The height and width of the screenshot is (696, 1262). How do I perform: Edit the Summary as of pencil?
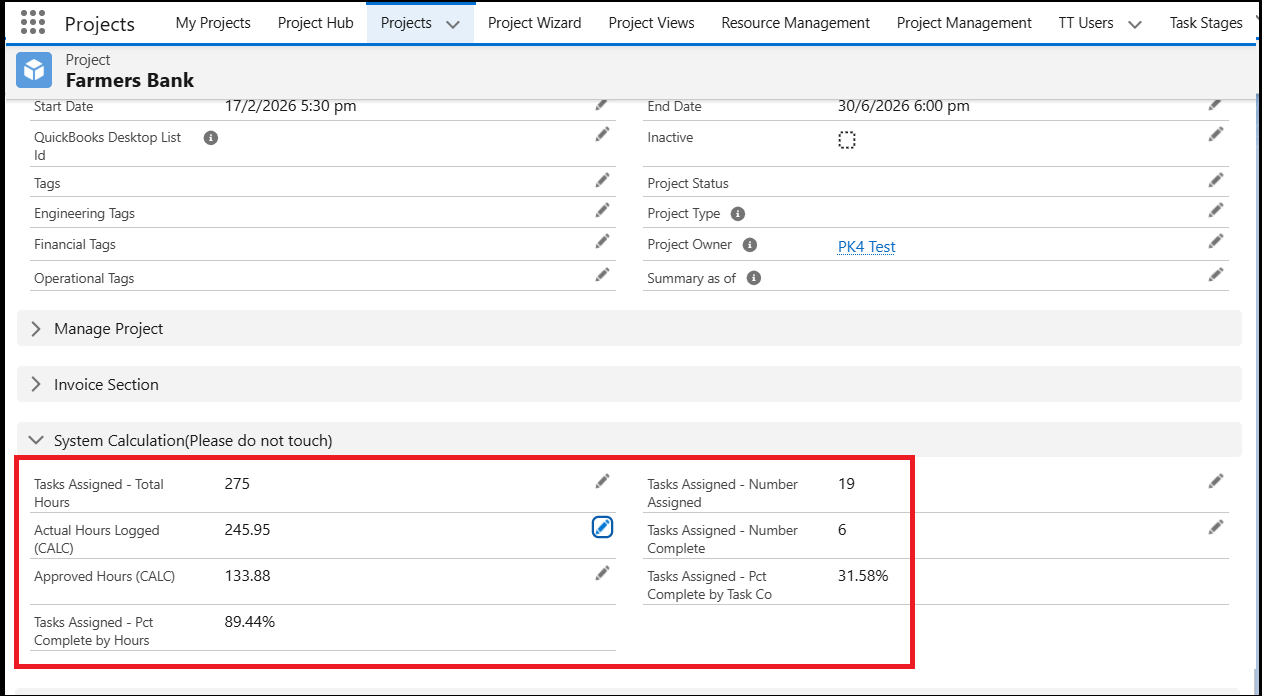coord(1215,274)
